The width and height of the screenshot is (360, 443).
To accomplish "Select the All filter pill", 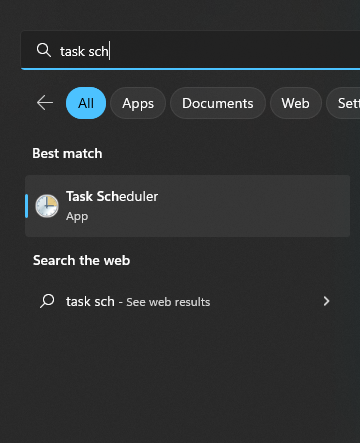I will click(x=86, y=103).
